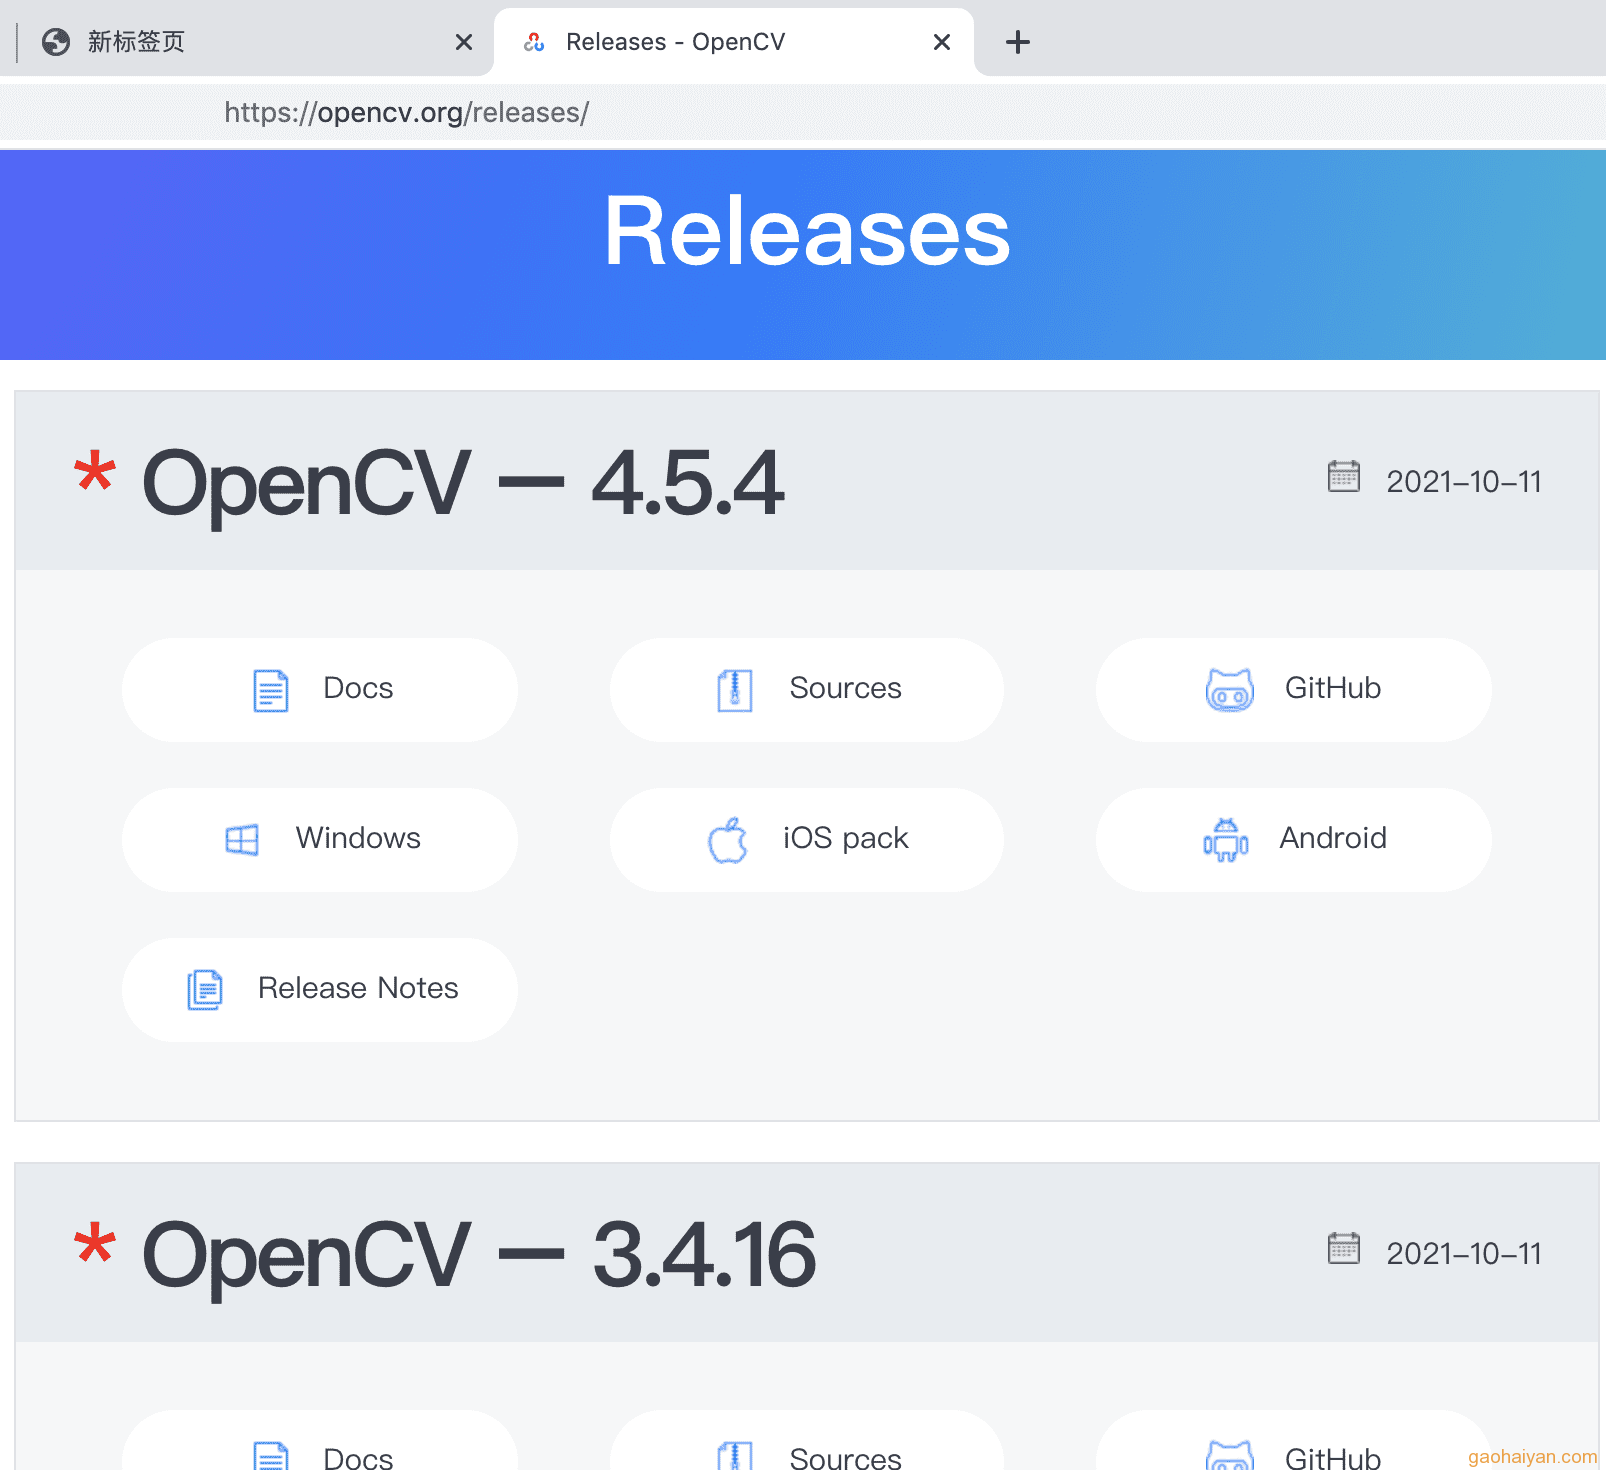Click the GitHub cat icon for 4.5.4
Screen dimensions: 1606x1470
point(1230,690)
